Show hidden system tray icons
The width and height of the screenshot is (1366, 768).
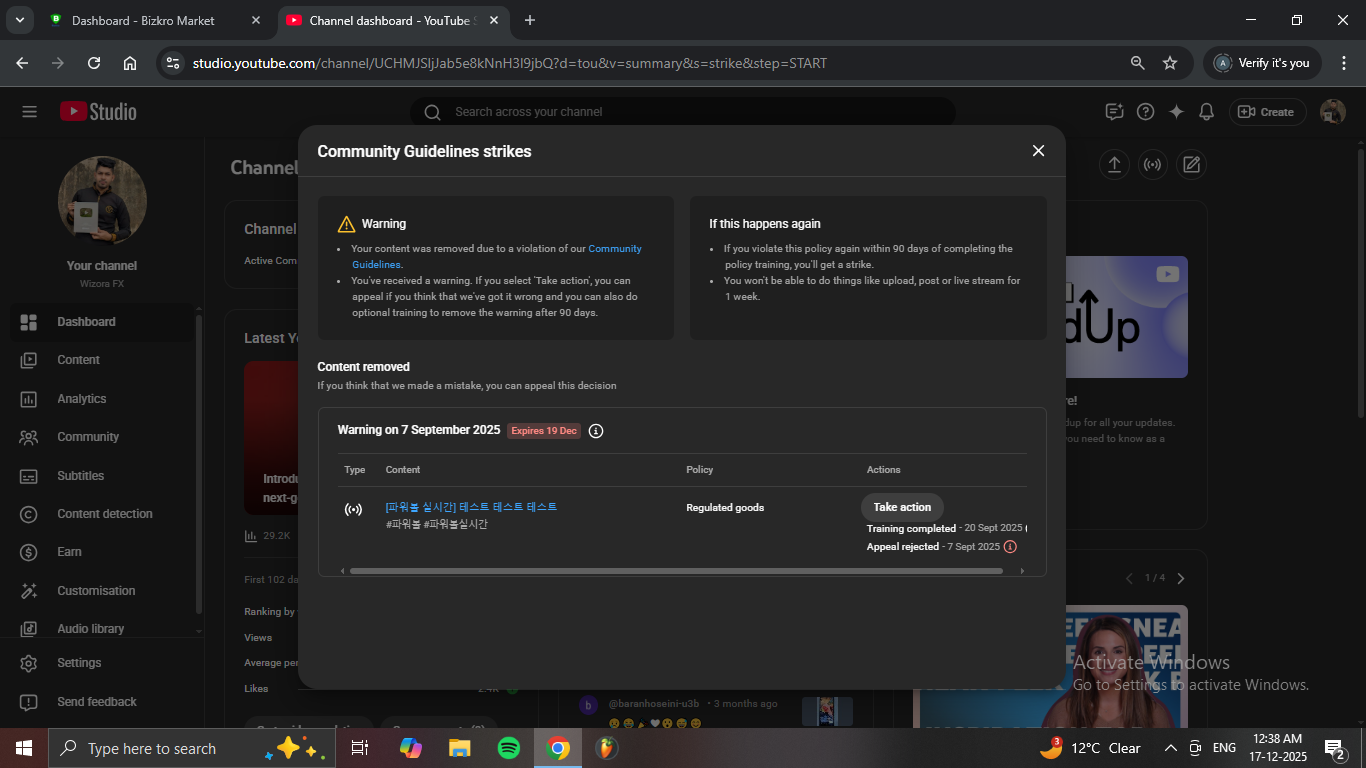1170,748
